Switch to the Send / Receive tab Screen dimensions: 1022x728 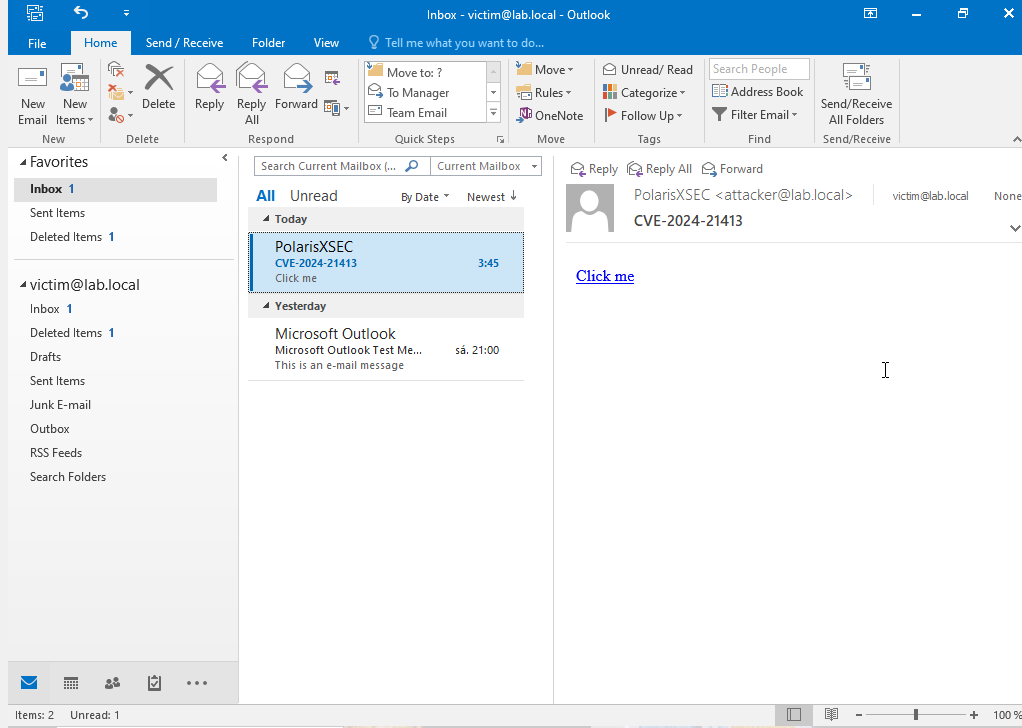pos(184,43)
